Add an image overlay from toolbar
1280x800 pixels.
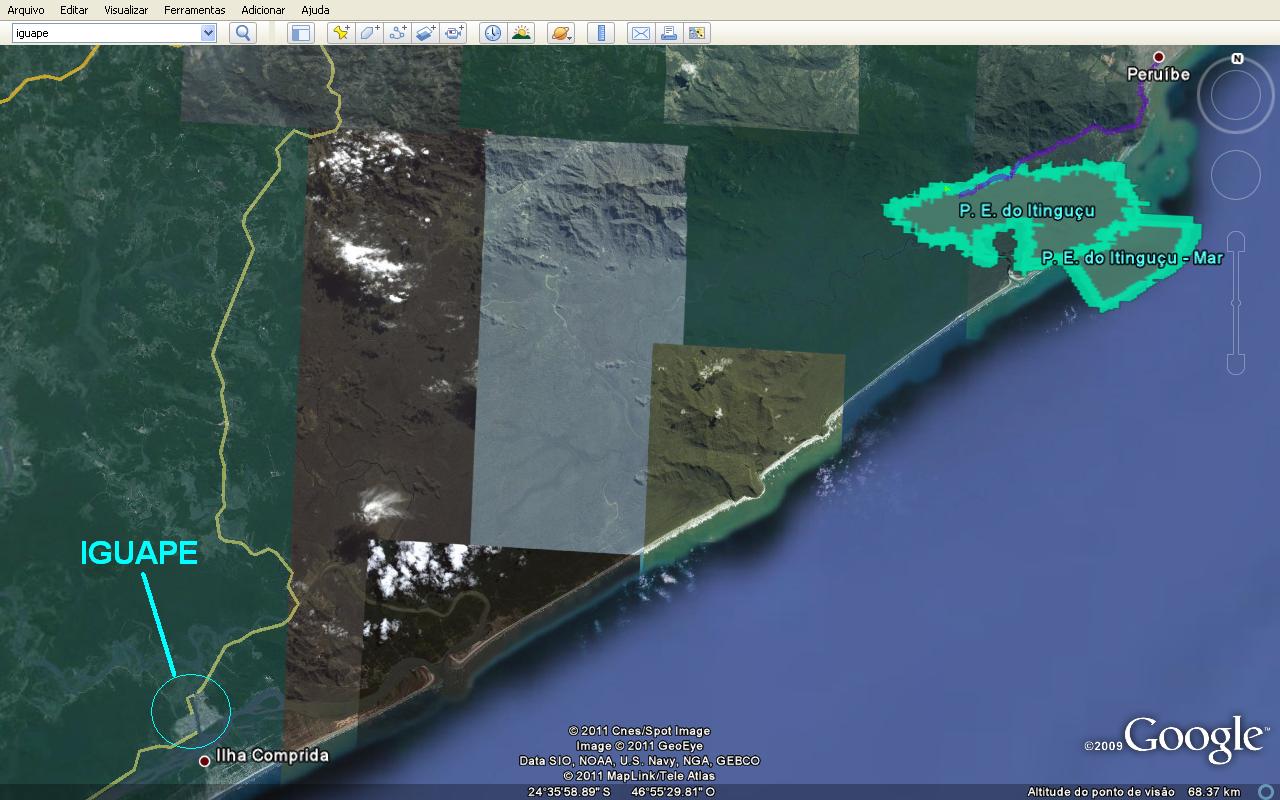426,33
